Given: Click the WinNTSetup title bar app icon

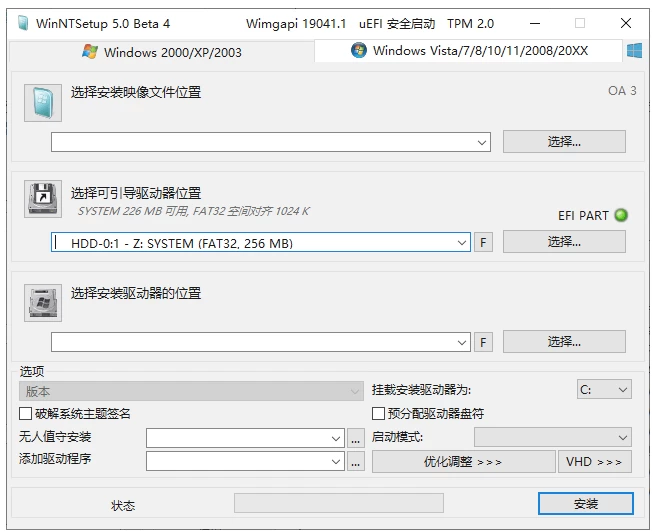Looking at the screenshot, I should 23,23.
